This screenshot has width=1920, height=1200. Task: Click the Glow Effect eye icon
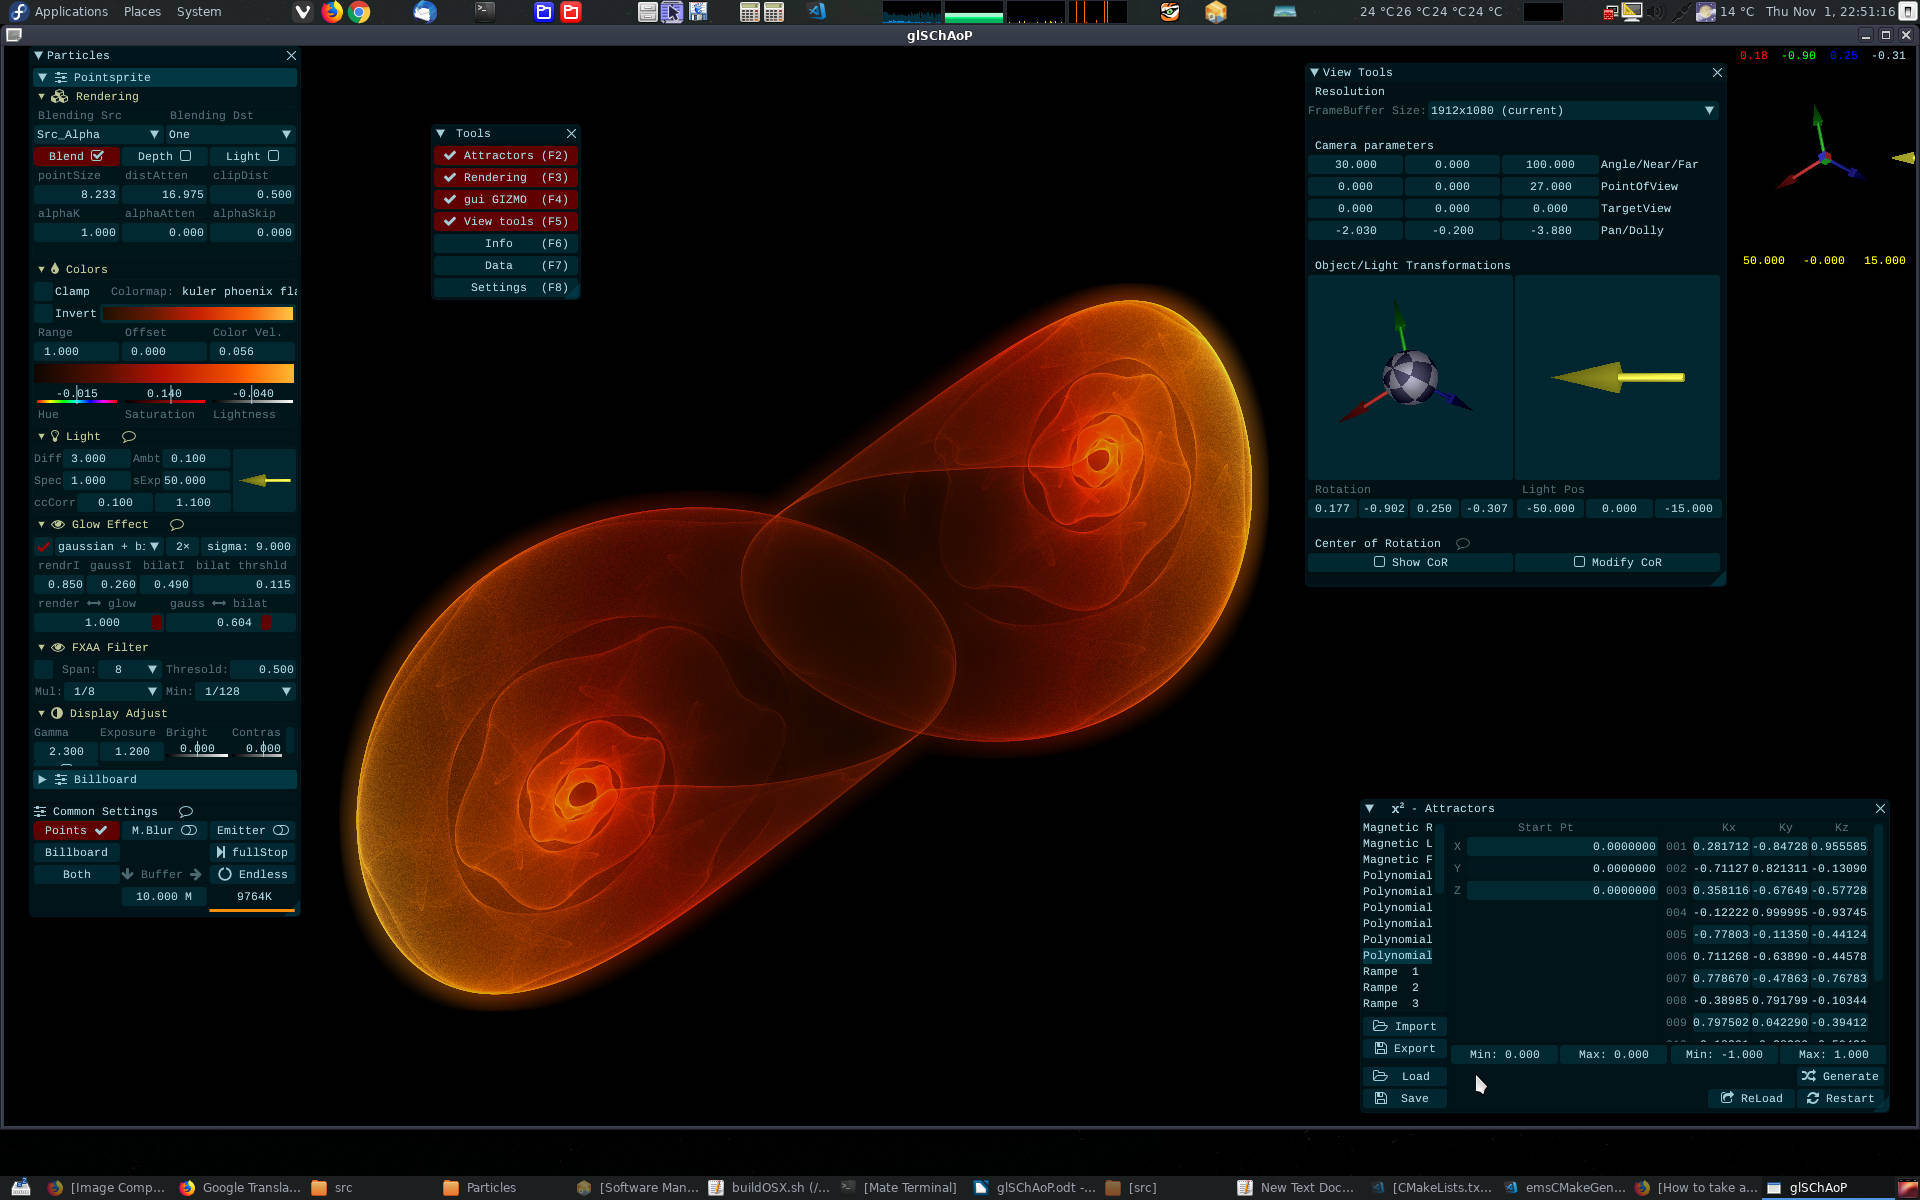(58, 524)
